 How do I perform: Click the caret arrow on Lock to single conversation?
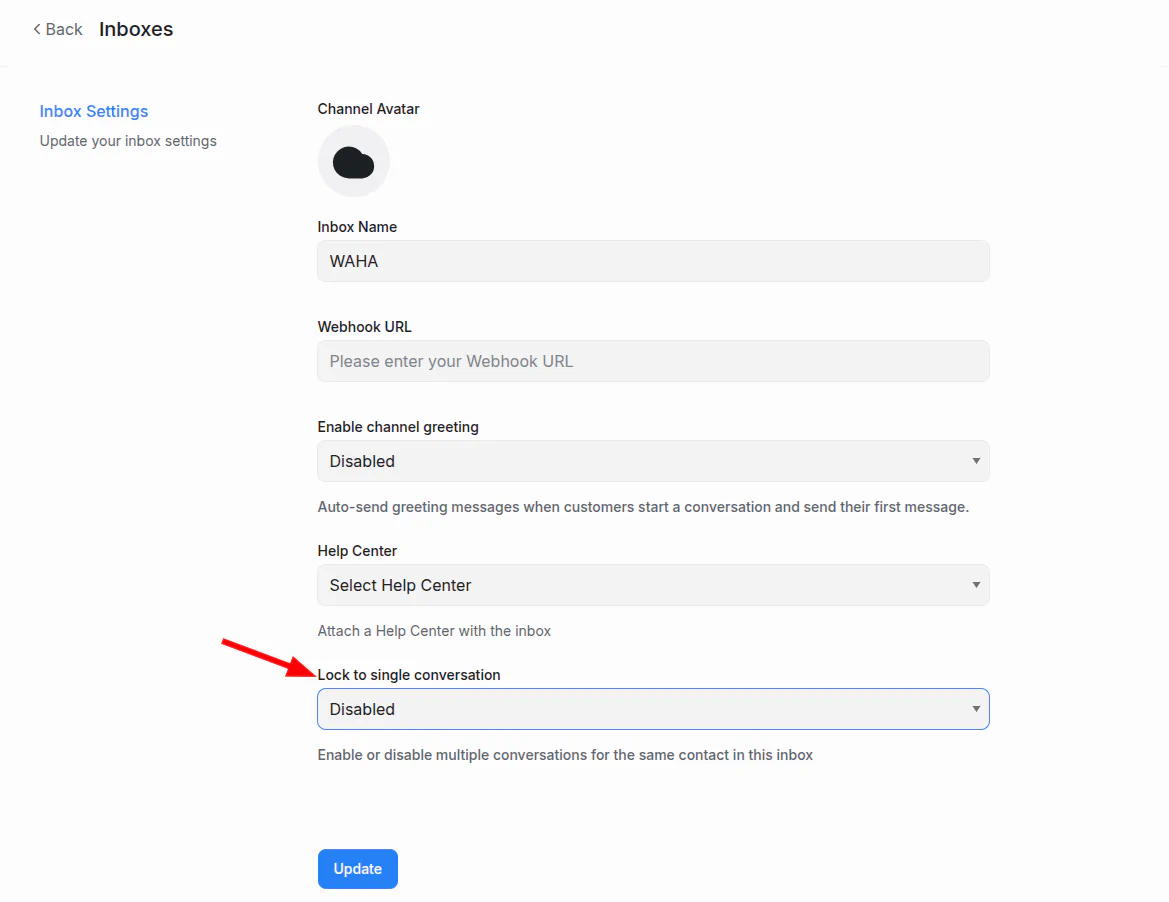976,709
